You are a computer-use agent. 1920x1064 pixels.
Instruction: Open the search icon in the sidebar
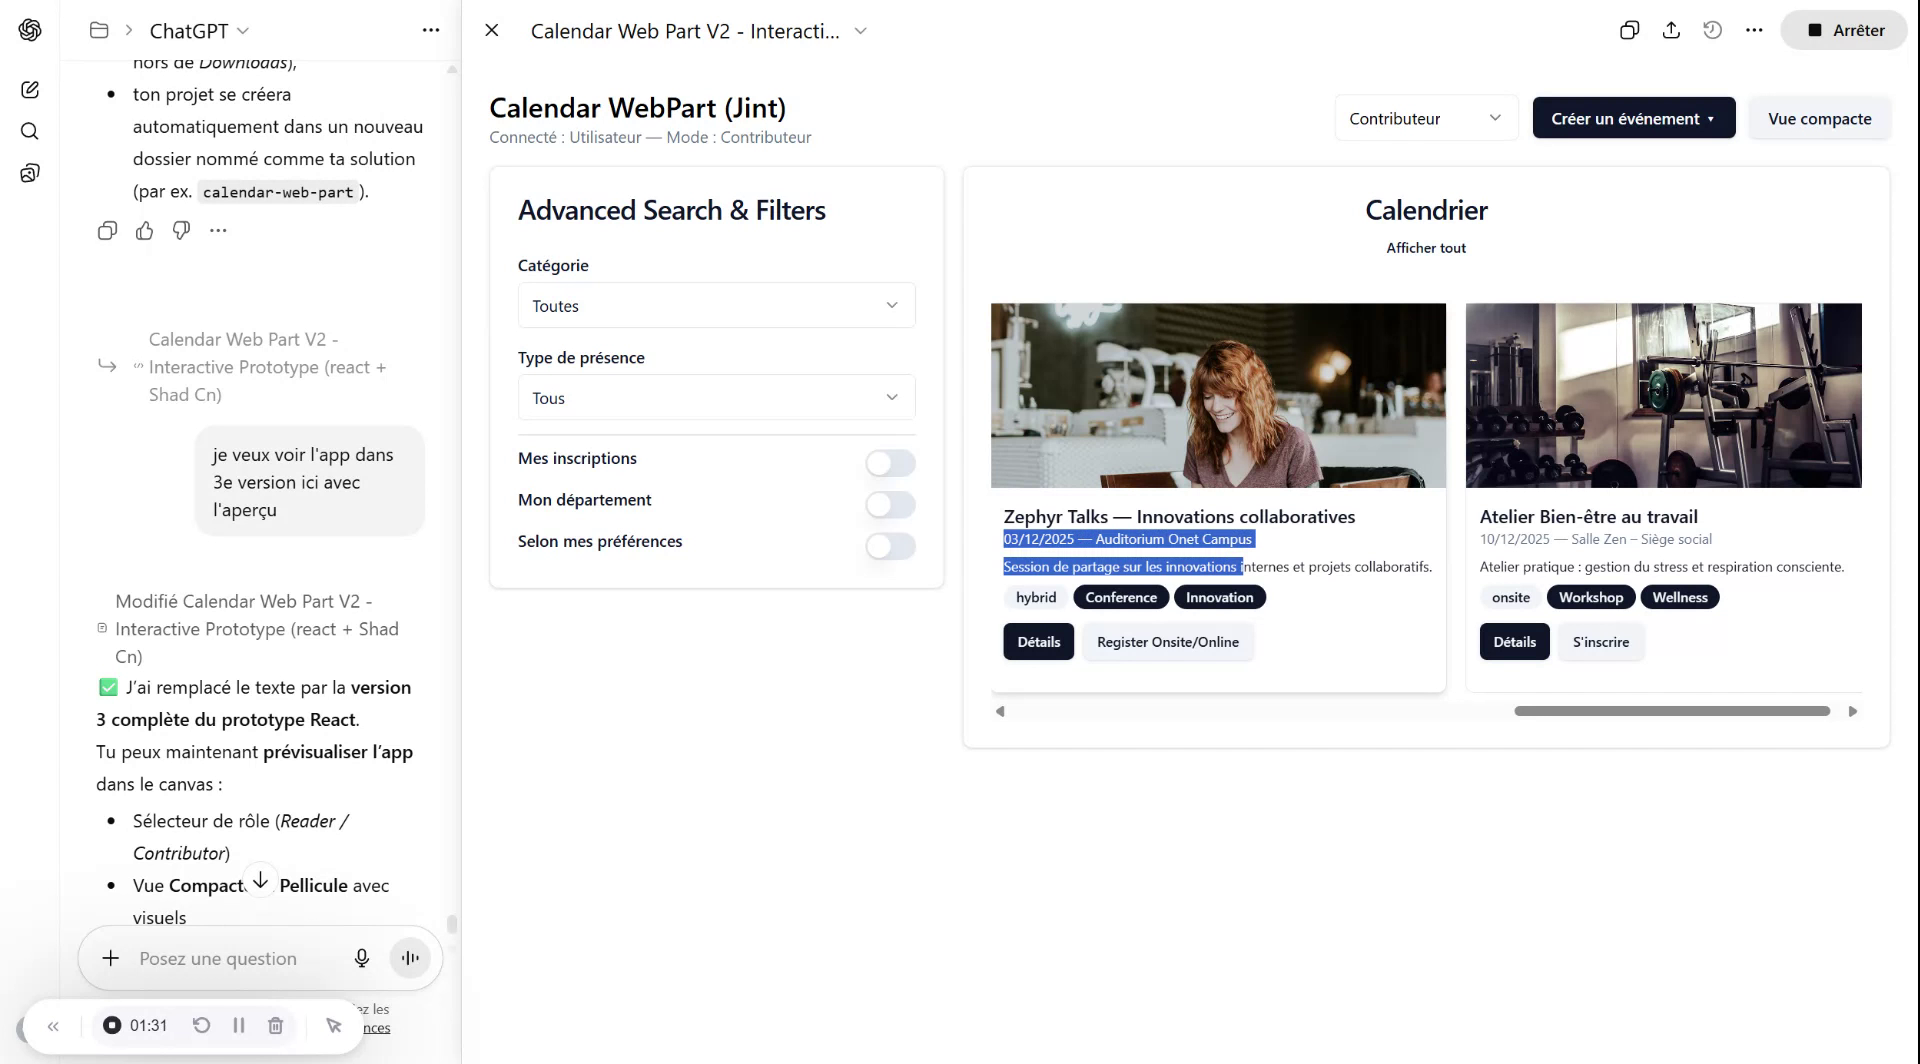pos(30,131)
